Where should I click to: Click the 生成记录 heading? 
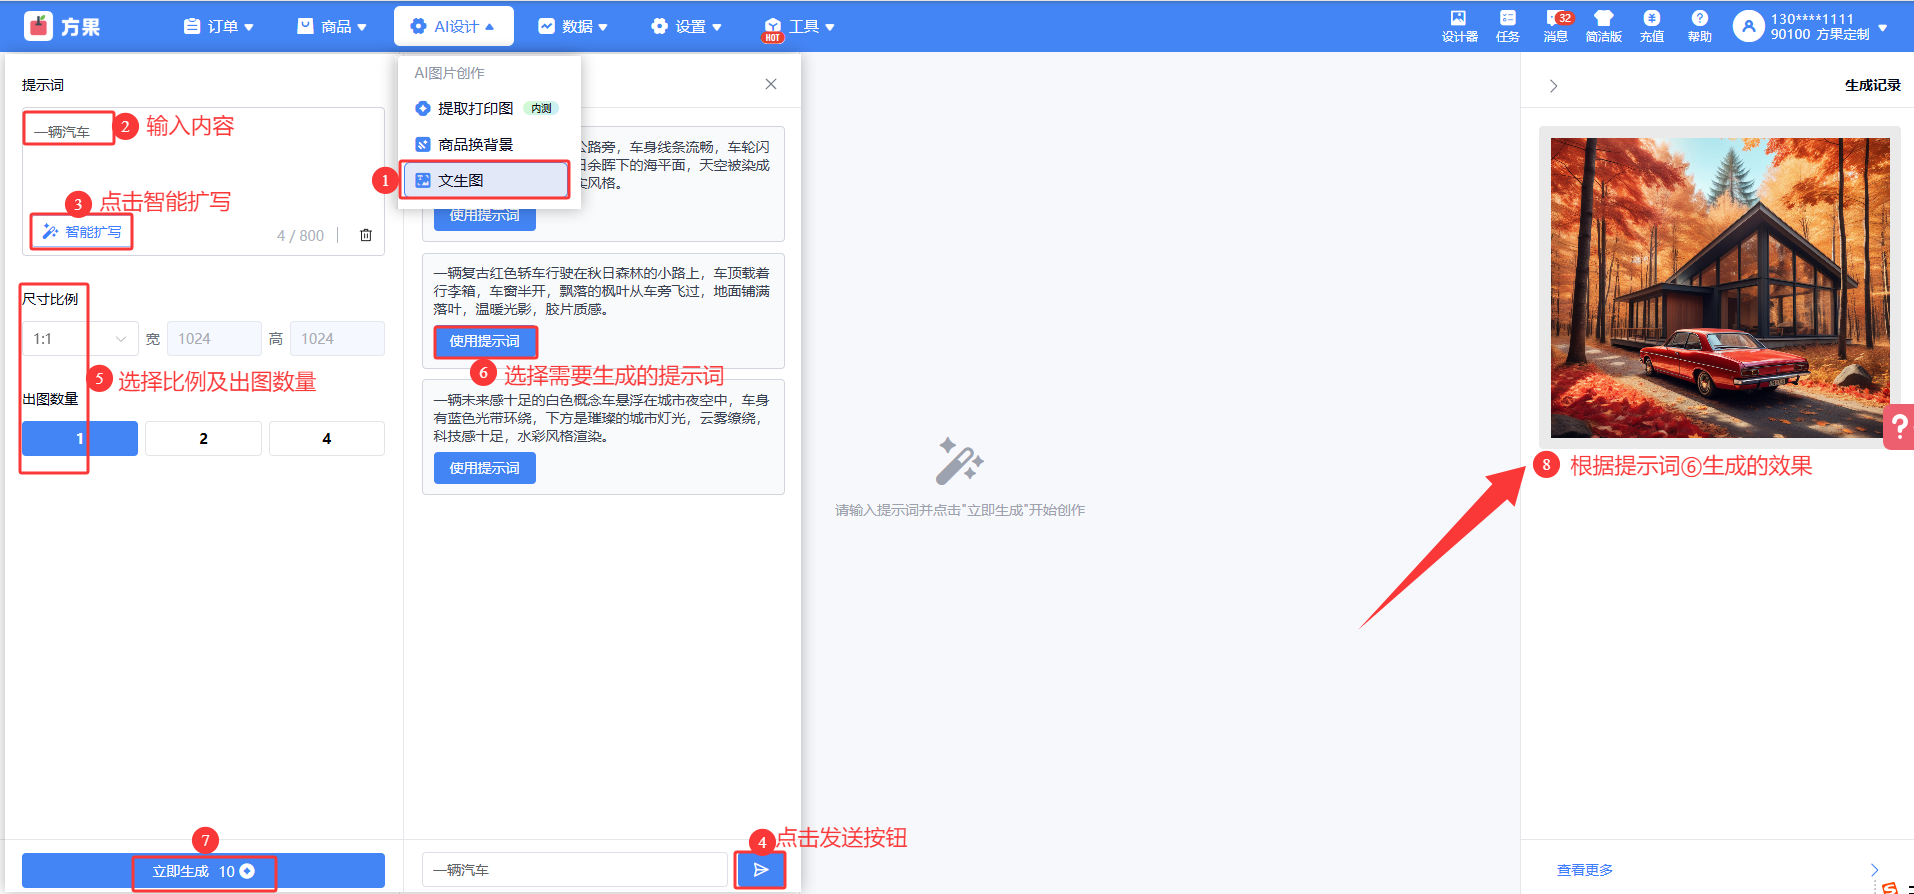point(1872,85)
